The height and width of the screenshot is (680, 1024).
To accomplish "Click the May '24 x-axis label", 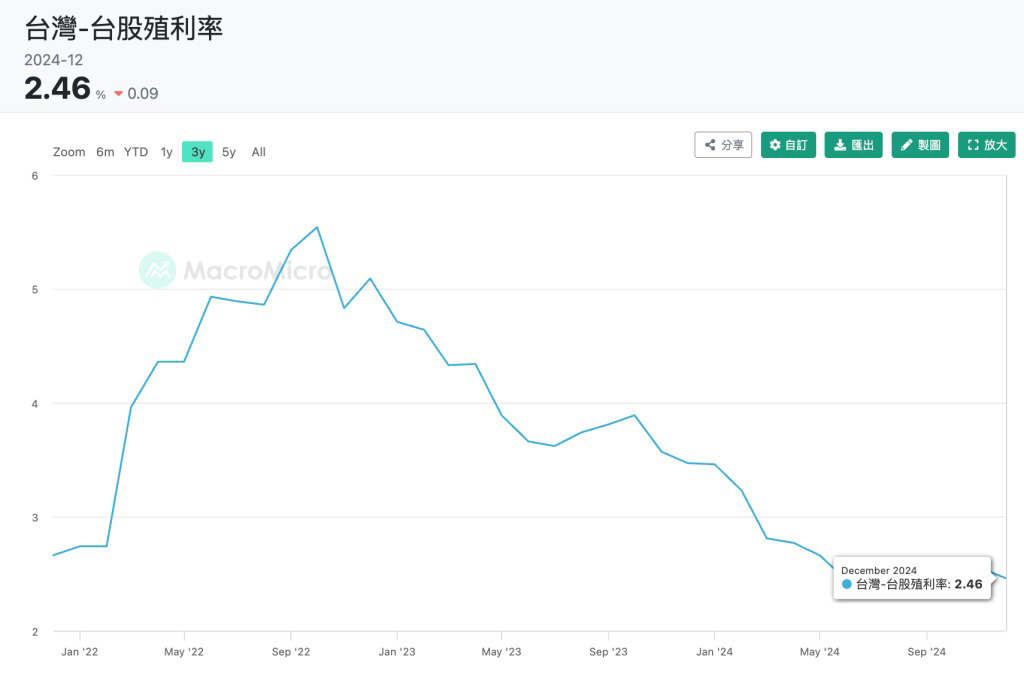I will point(819,652).
